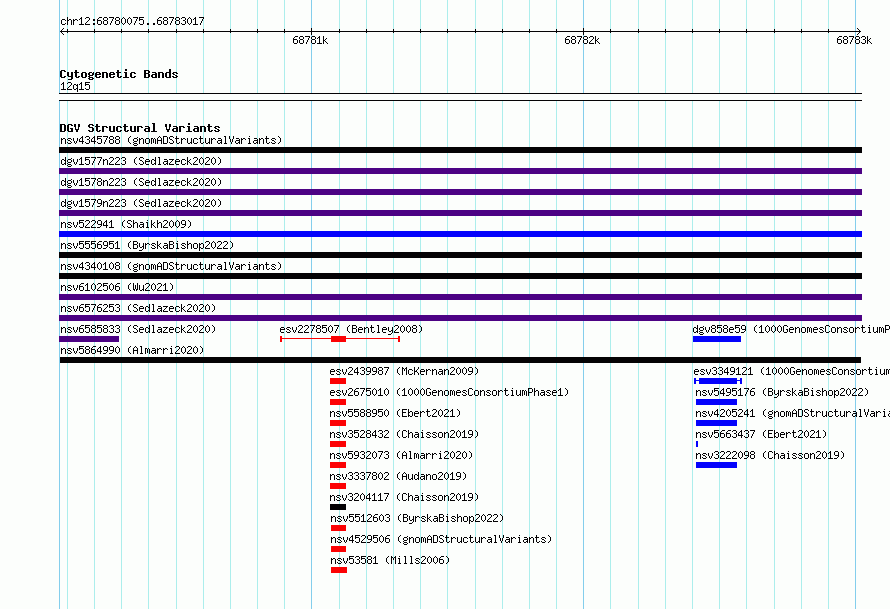Click red block under nsv5512603
Image resolution: width=890 pixels, height=609 pixels.
pos(338,528)
